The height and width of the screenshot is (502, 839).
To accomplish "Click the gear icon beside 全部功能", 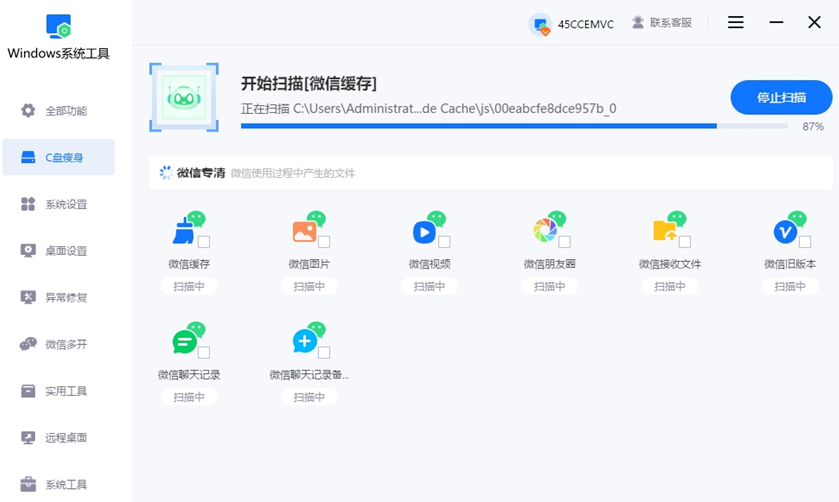I will pos(28,111).
